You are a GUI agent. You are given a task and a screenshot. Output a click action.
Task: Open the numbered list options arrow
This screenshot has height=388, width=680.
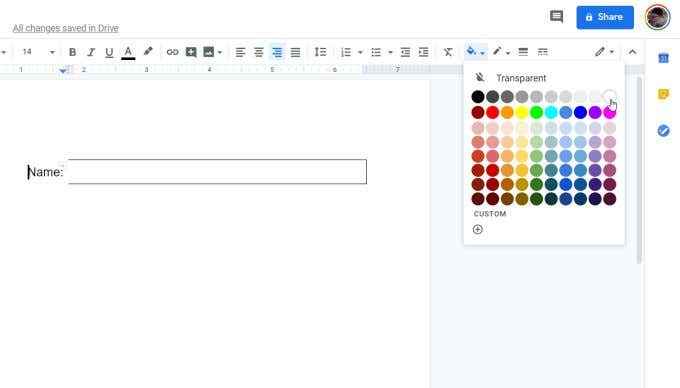click(x=360, y=52)
